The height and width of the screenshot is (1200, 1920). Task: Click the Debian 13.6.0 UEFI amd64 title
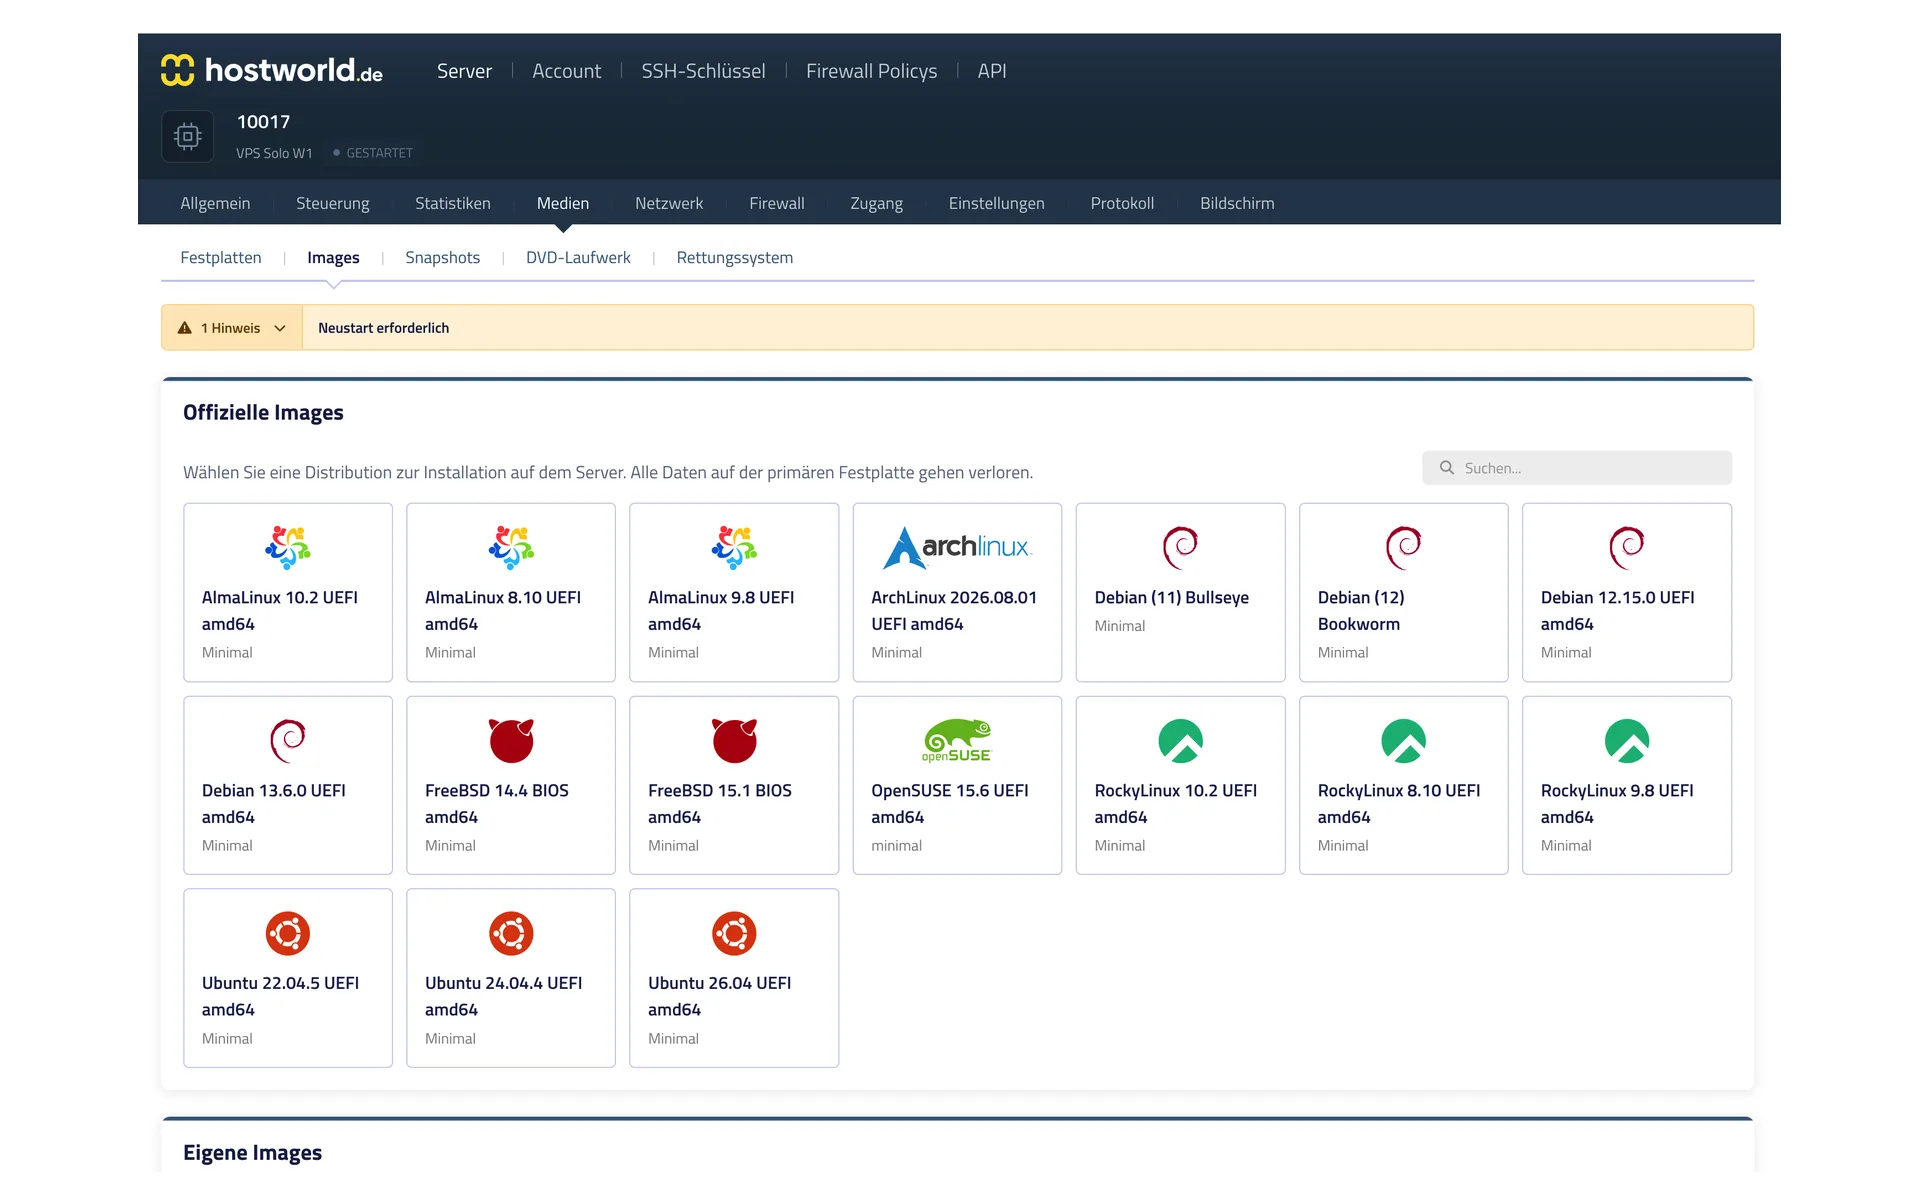pos(274,803)
